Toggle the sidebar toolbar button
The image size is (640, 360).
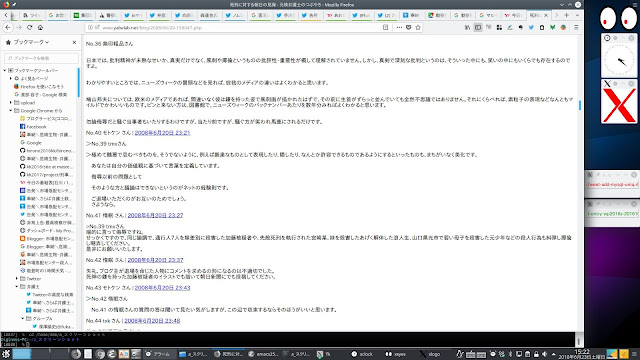tap(478, 27)
